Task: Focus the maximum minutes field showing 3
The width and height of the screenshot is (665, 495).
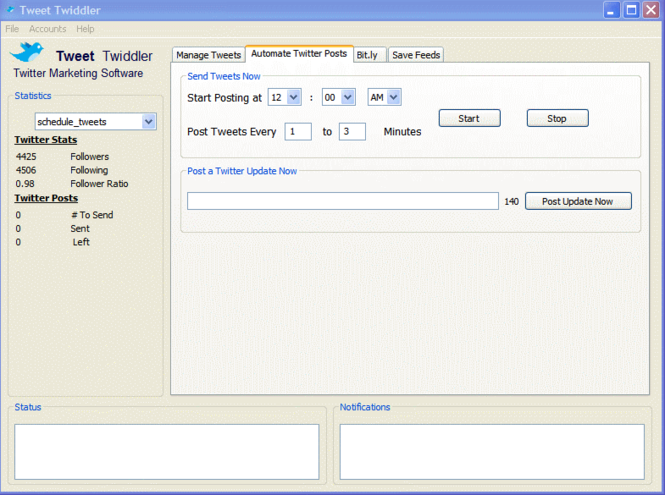Action: pyautogui.click(x=352, y=131)
